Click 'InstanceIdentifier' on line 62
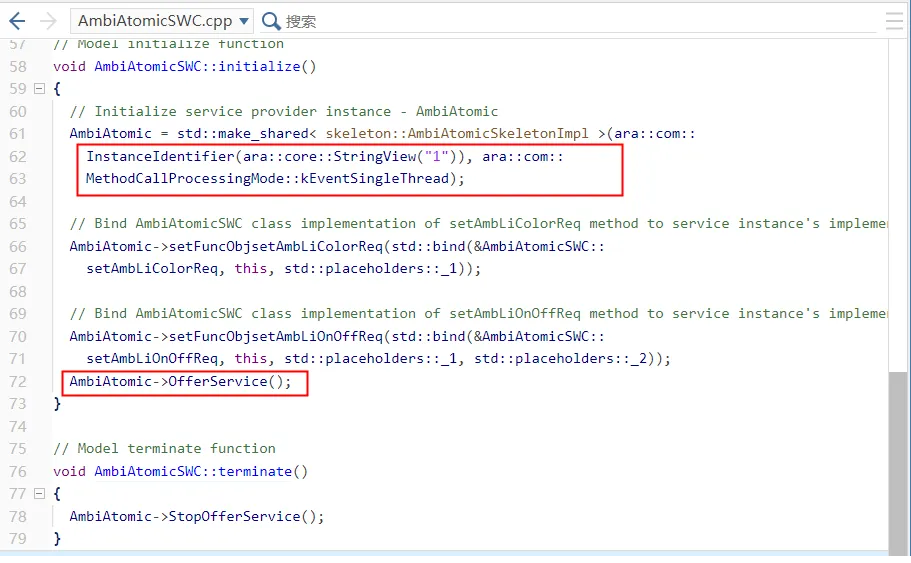Viewport: 911px width, 563px height. [x=160, y=156]
